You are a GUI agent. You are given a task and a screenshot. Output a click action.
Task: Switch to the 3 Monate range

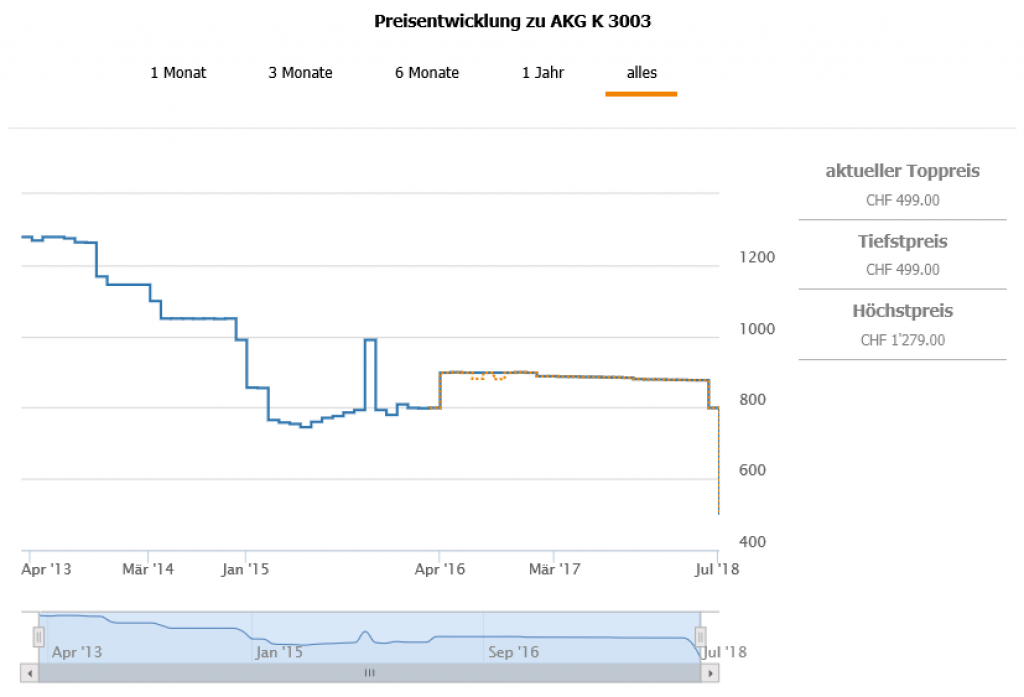click(x=300, y=73)
